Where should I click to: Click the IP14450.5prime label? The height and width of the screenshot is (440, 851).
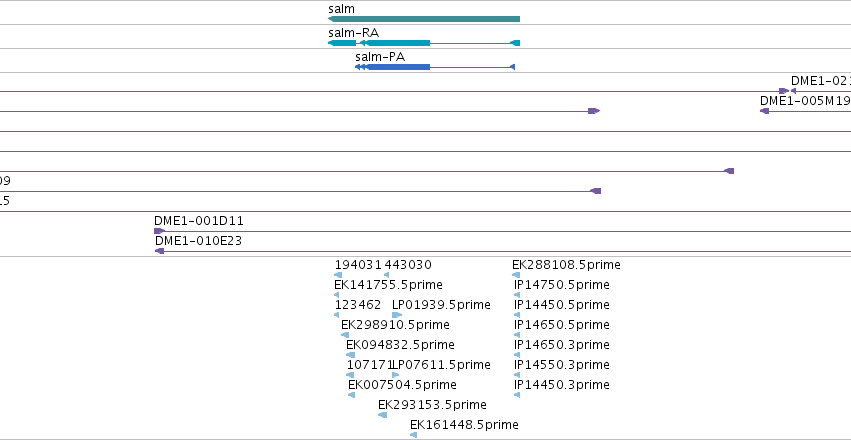point(562,305)
